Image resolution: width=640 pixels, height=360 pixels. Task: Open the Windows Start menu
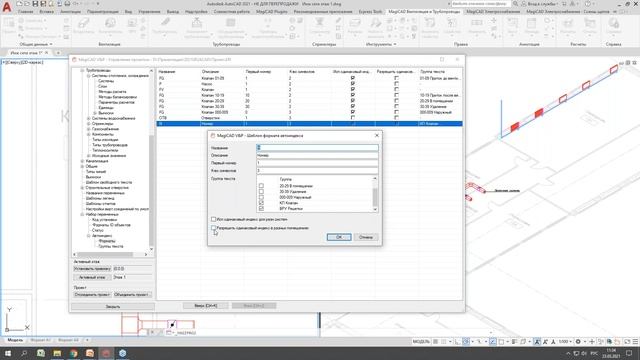(7, 353)
